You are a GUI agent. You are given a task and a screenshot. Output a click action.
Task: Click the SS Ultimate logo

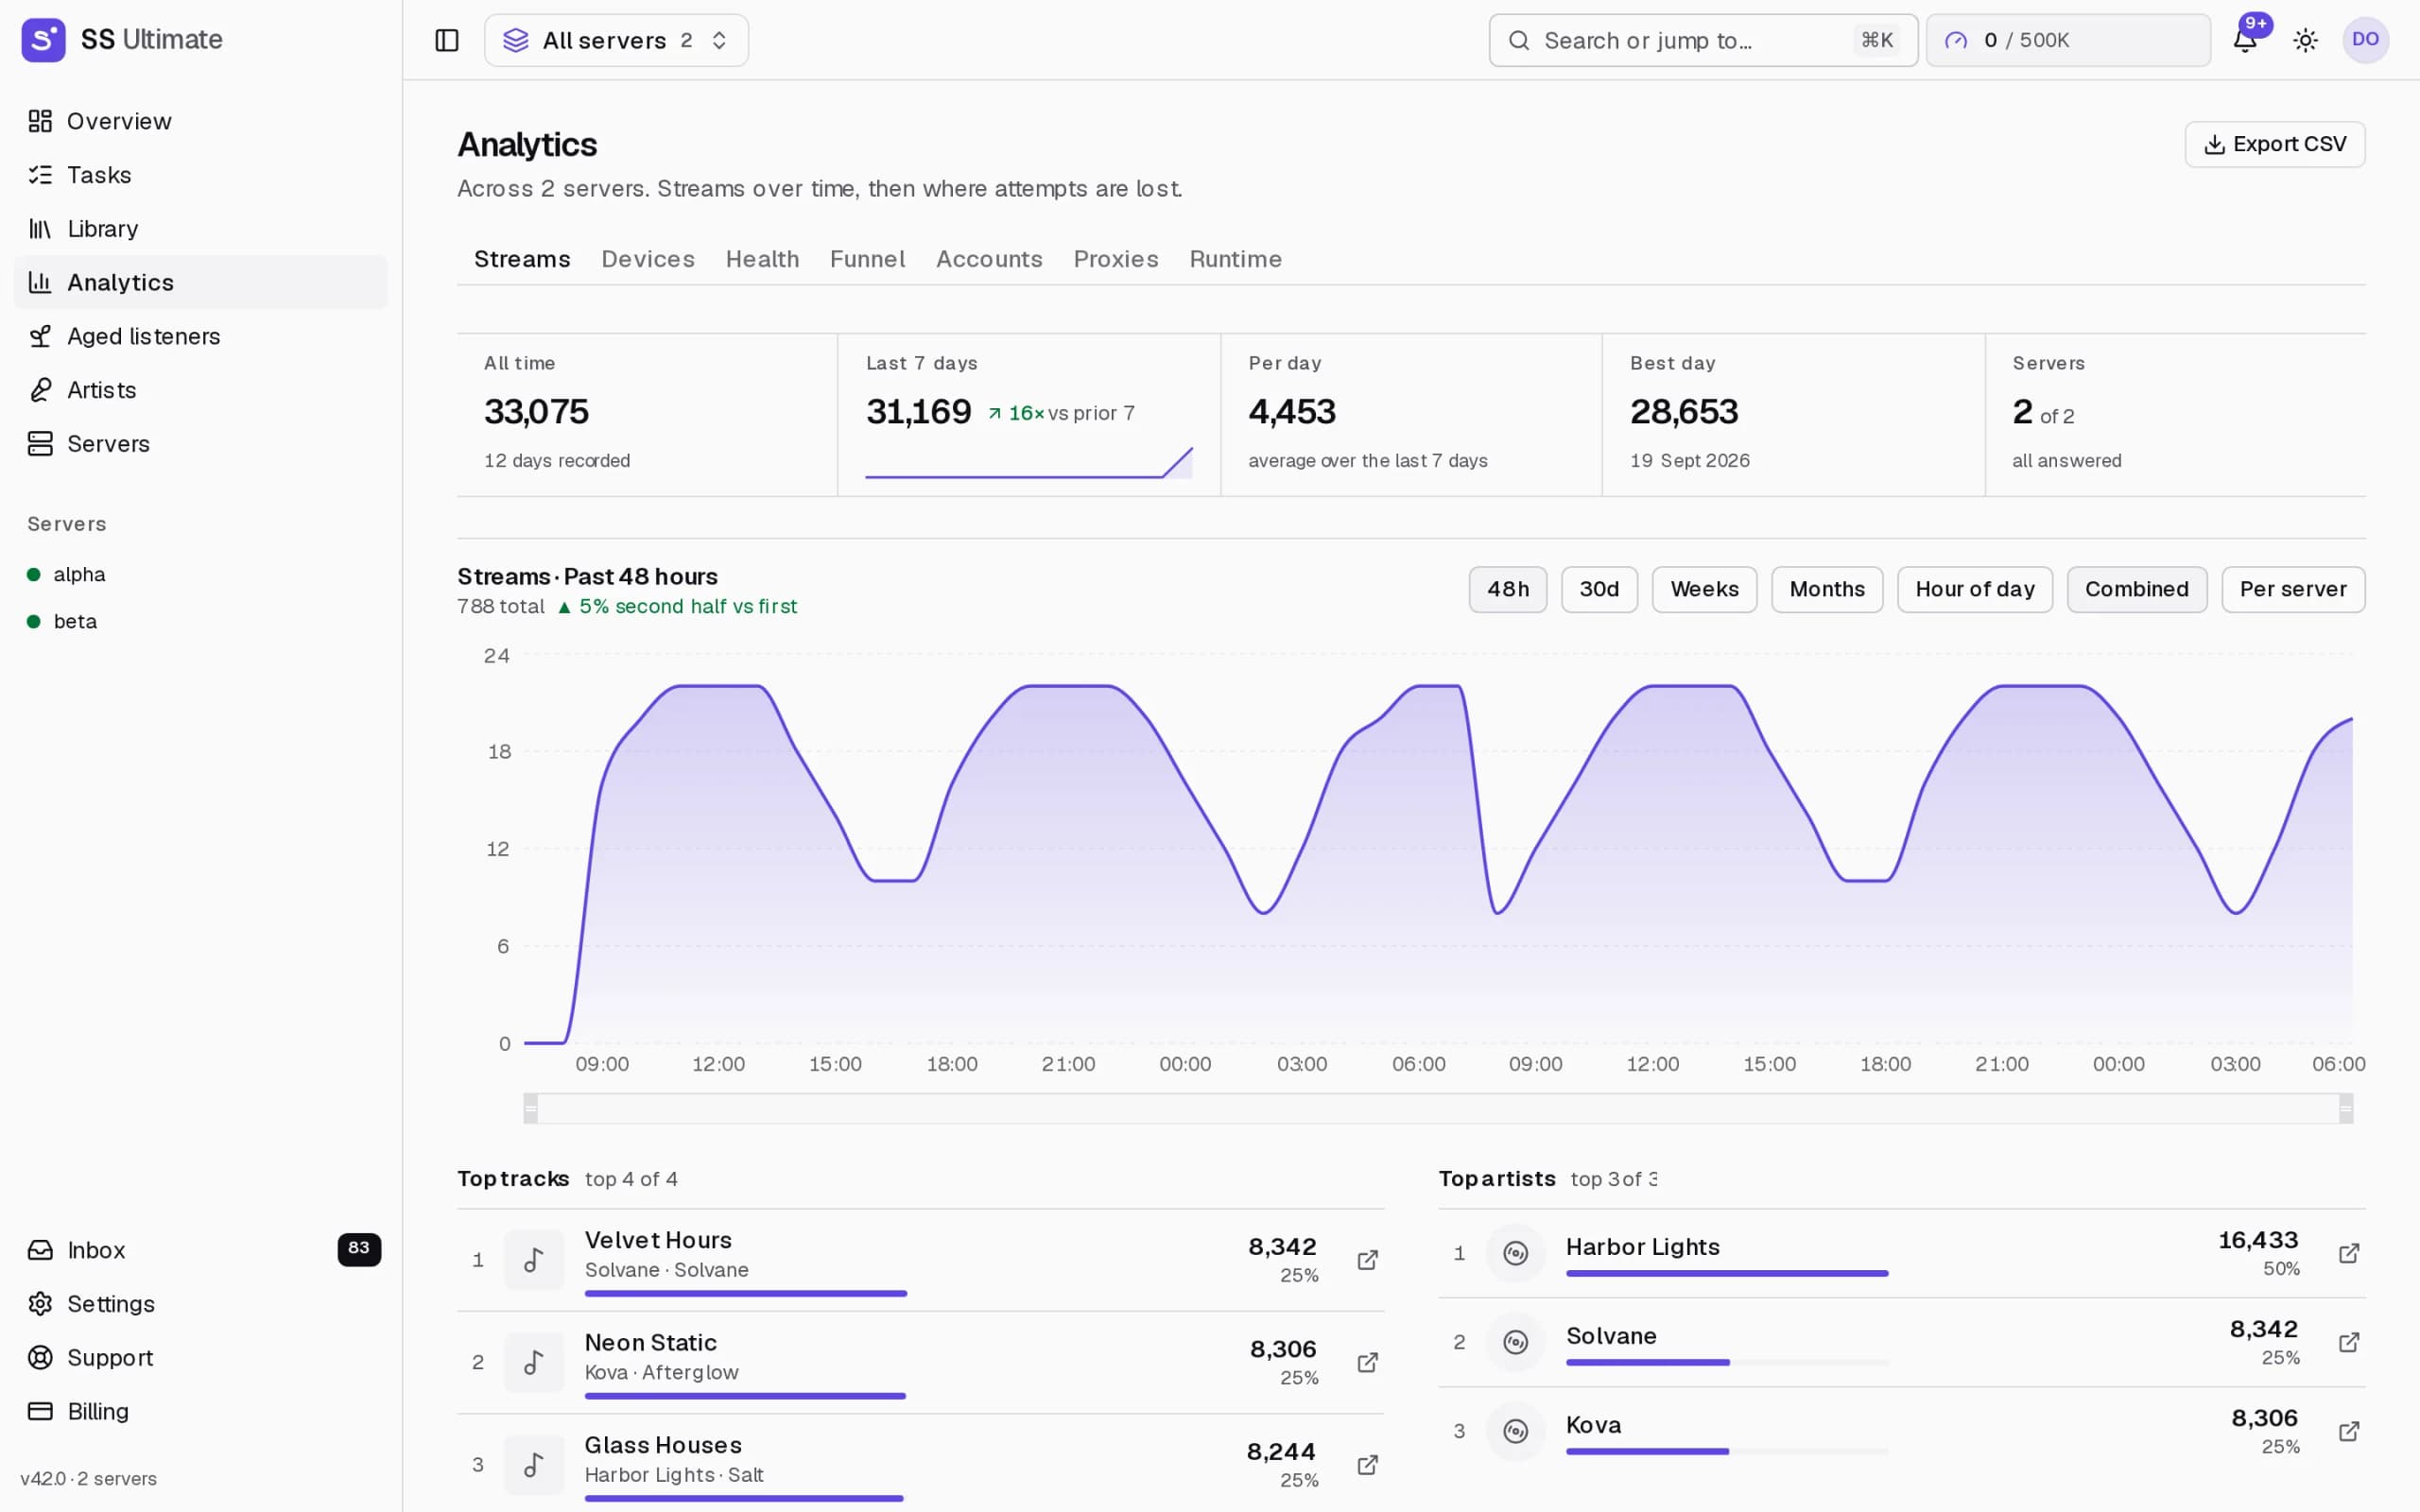click(x=43, y=40)
